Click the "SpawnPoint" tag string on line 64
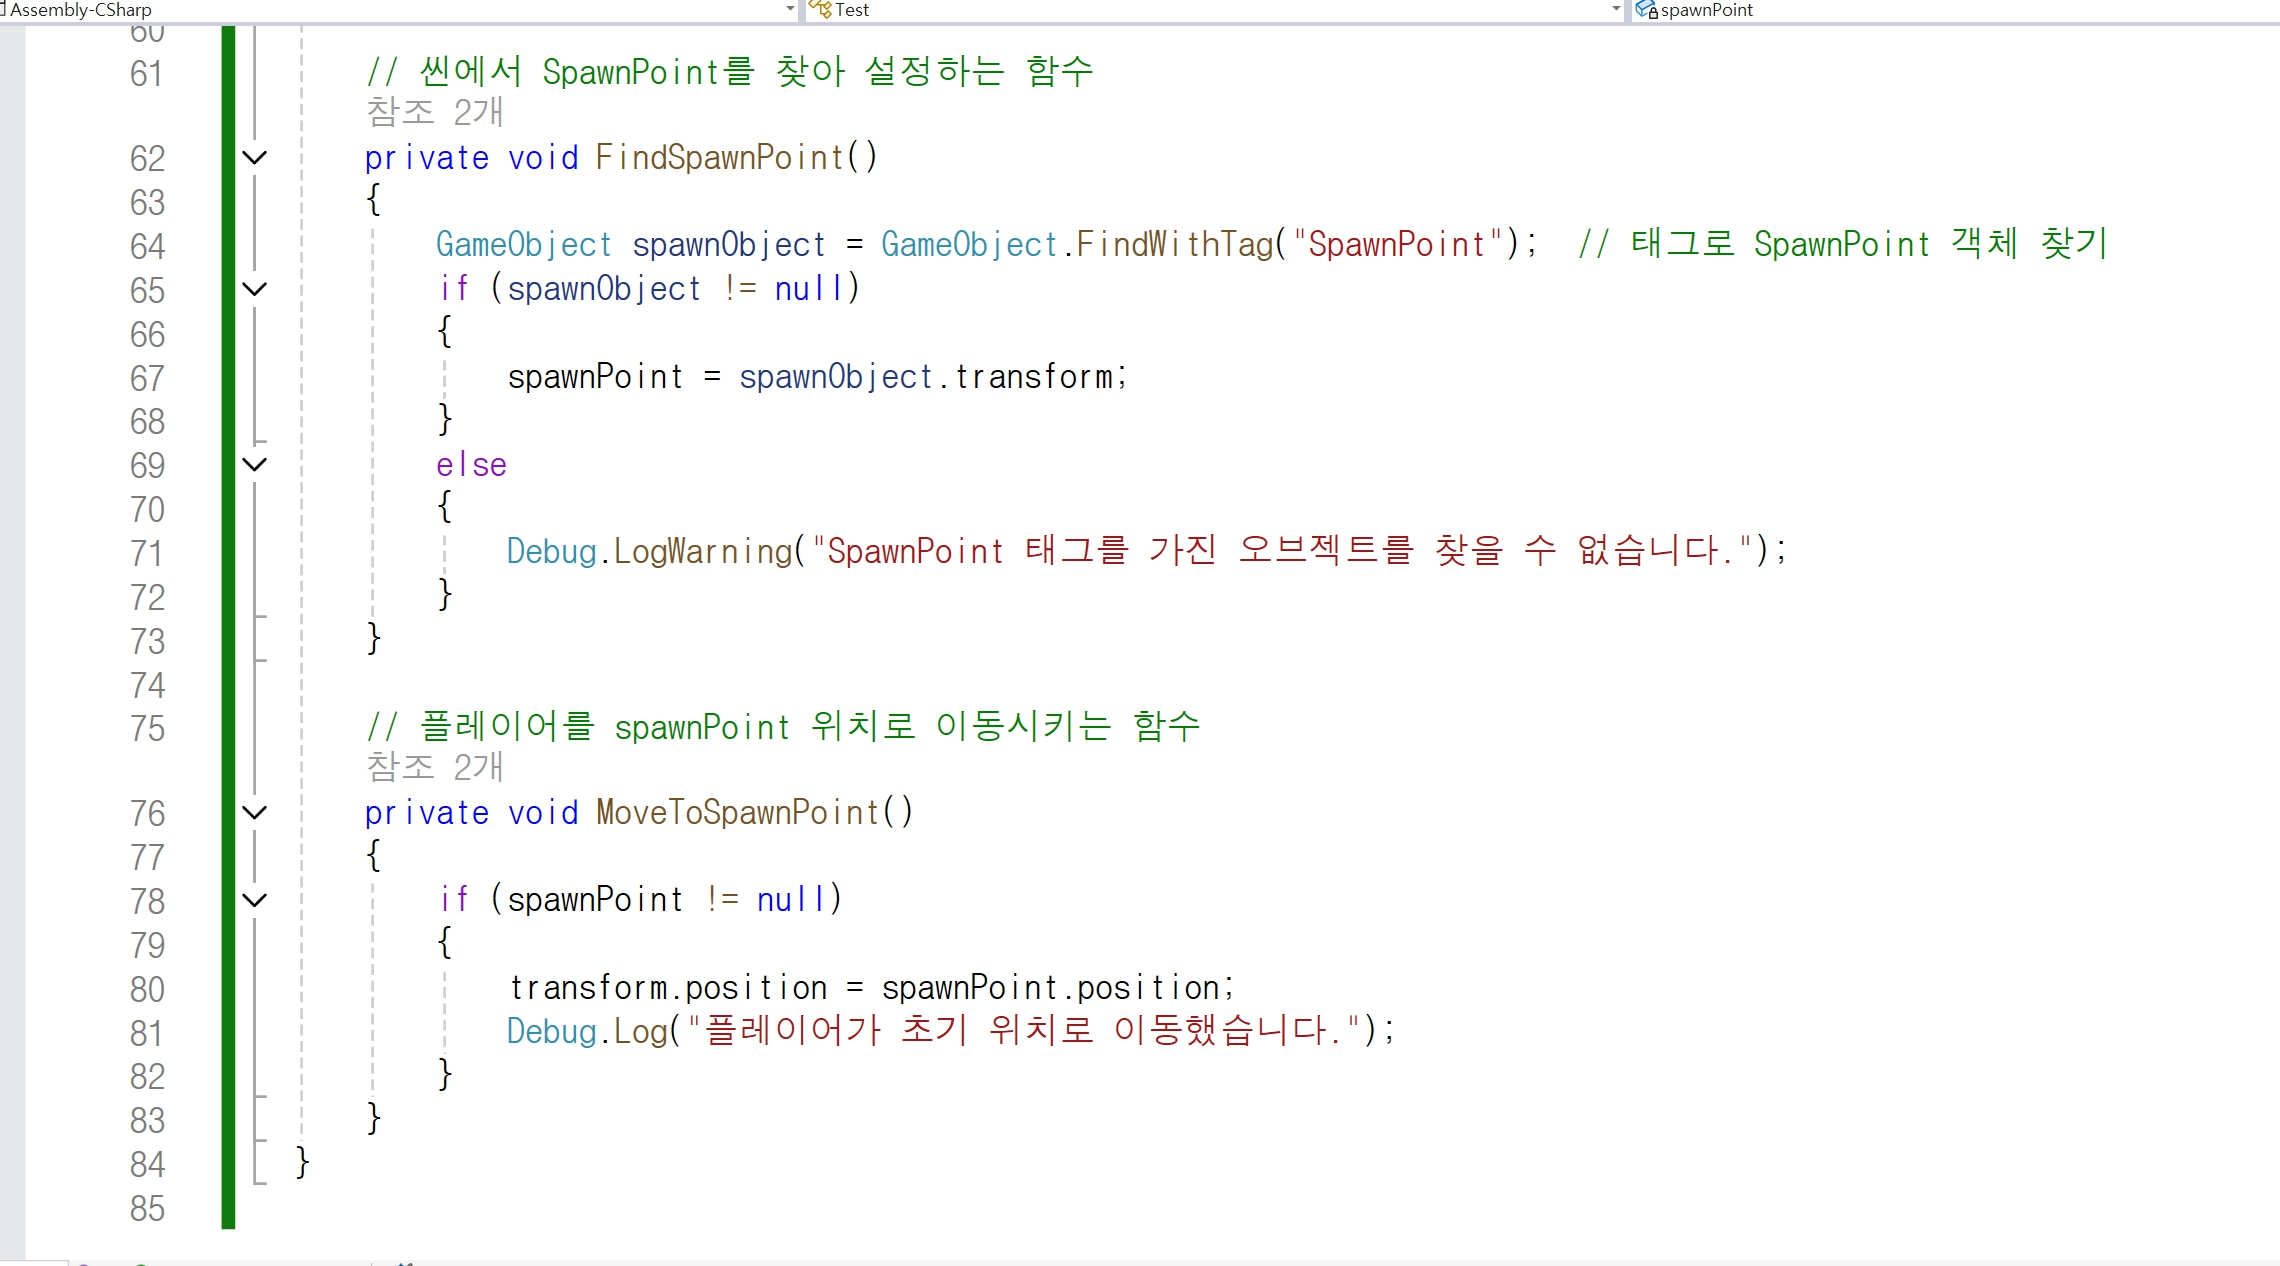 (1397, 244)
